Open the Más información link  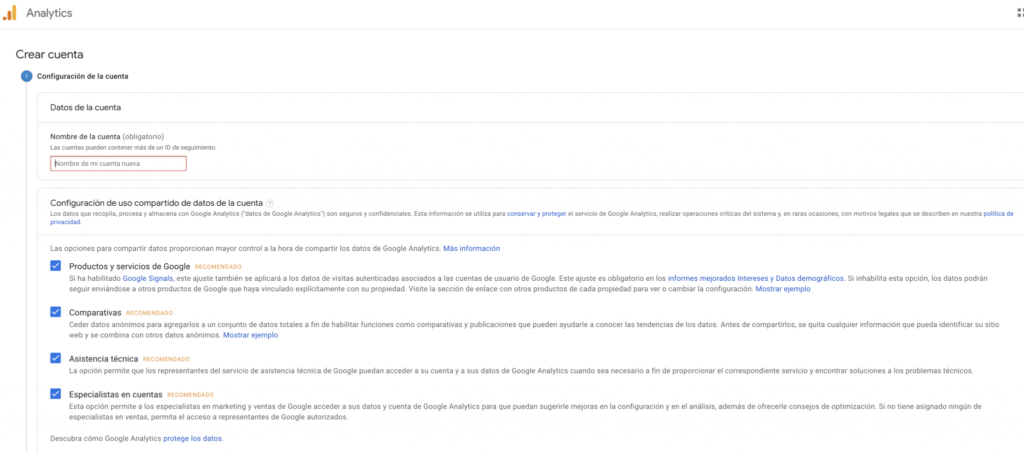click(471, 248)
